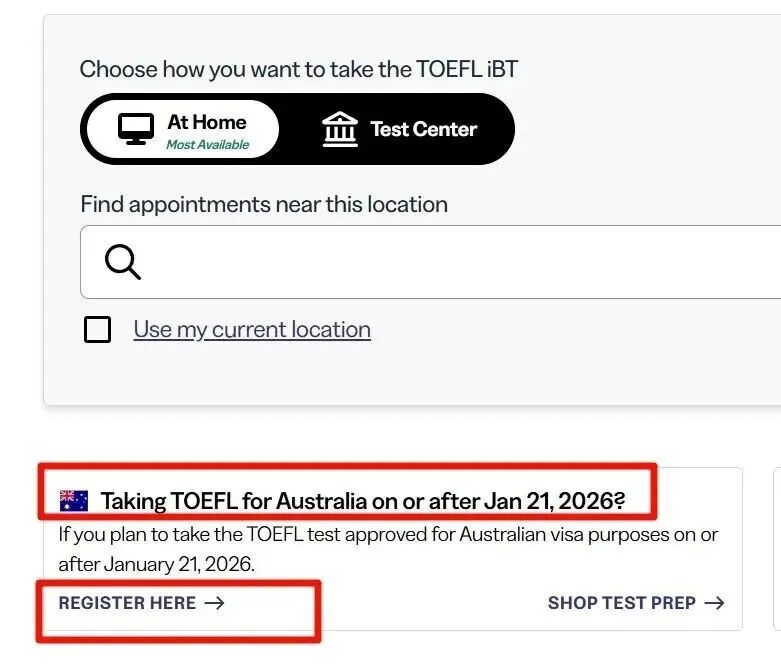Click the Test Center text label

[x=423, y=129]
